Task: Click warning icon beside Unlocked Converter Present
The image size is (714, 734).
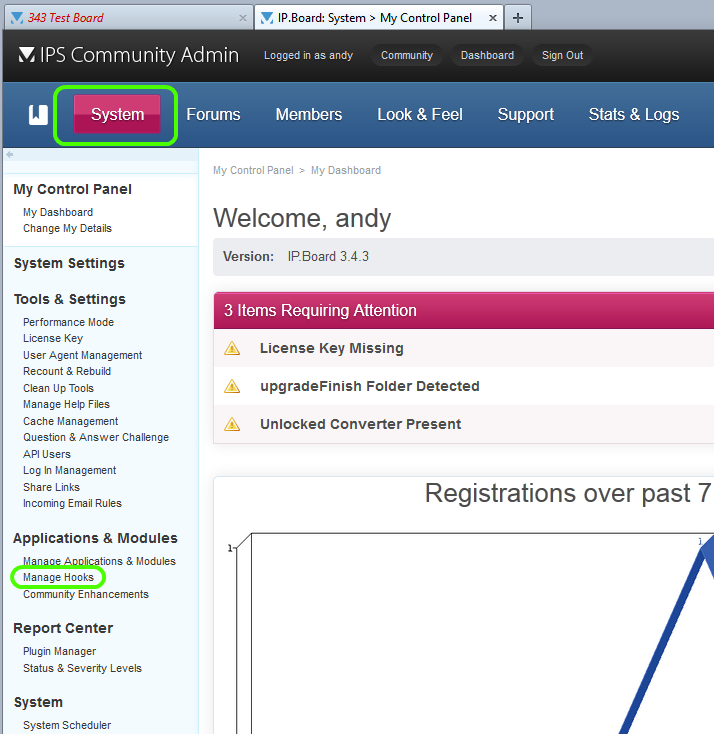Action: tap(232, 424)
